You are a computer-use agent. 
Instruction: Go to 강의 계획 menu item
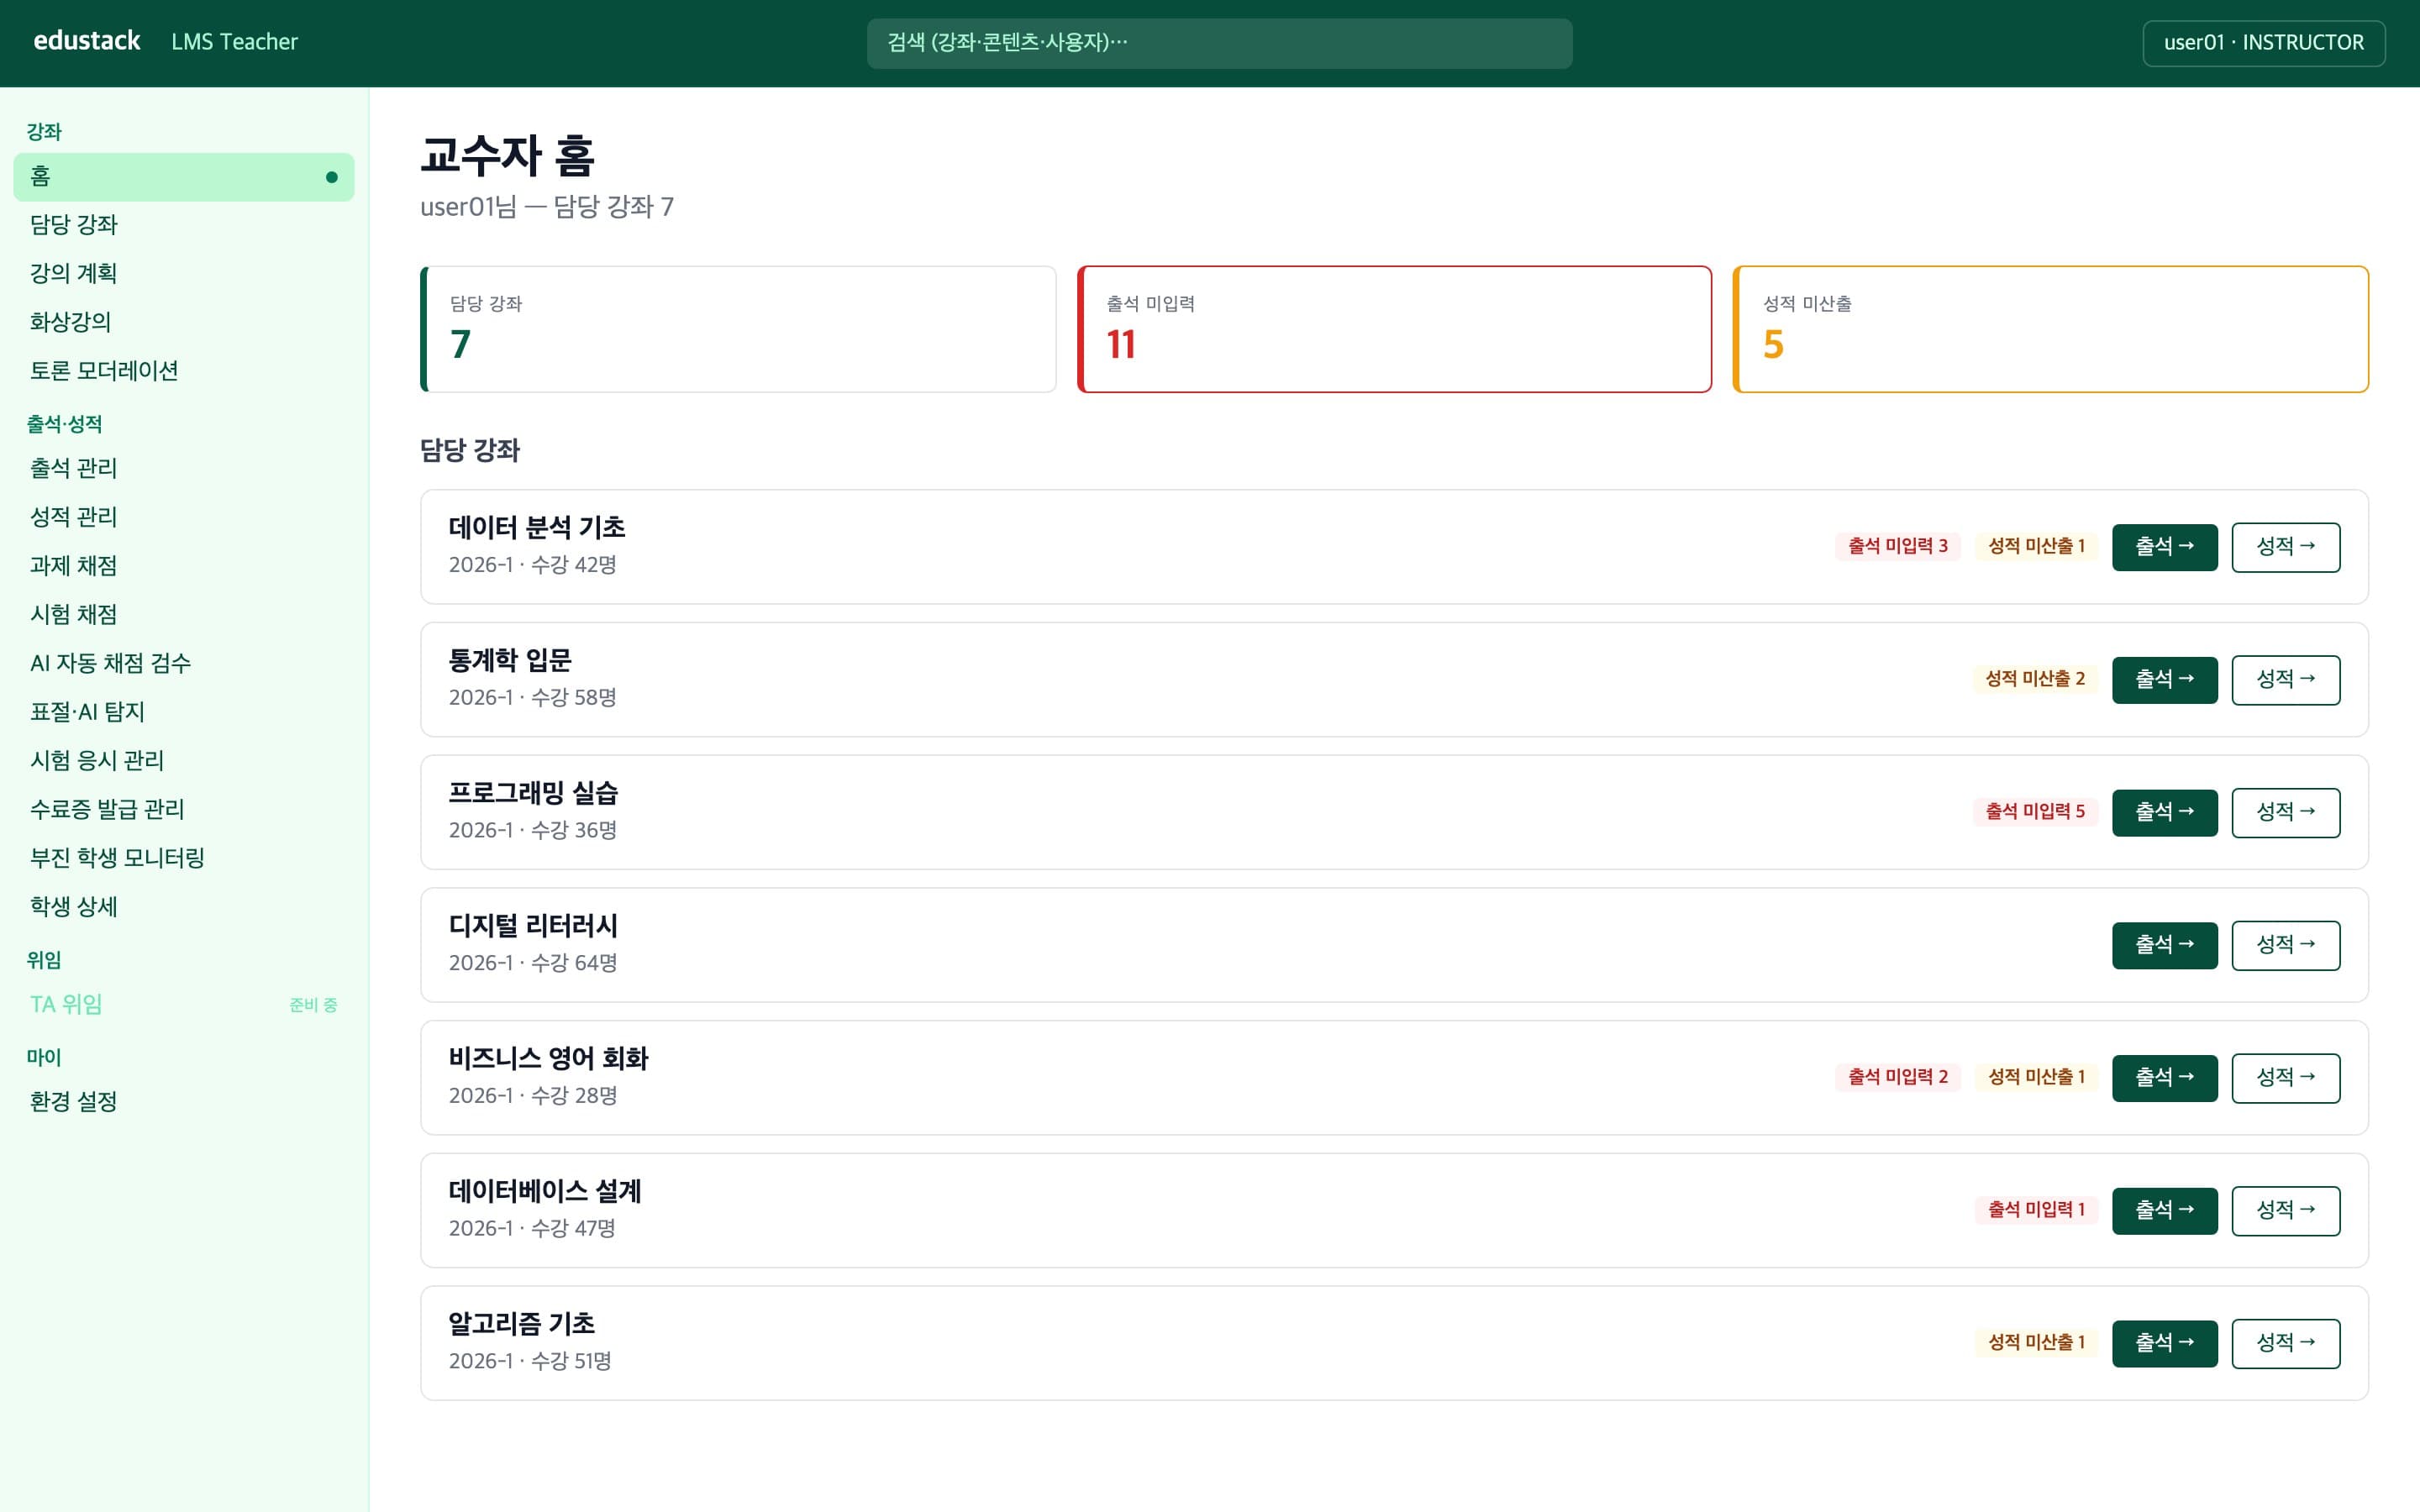(184, 273)
